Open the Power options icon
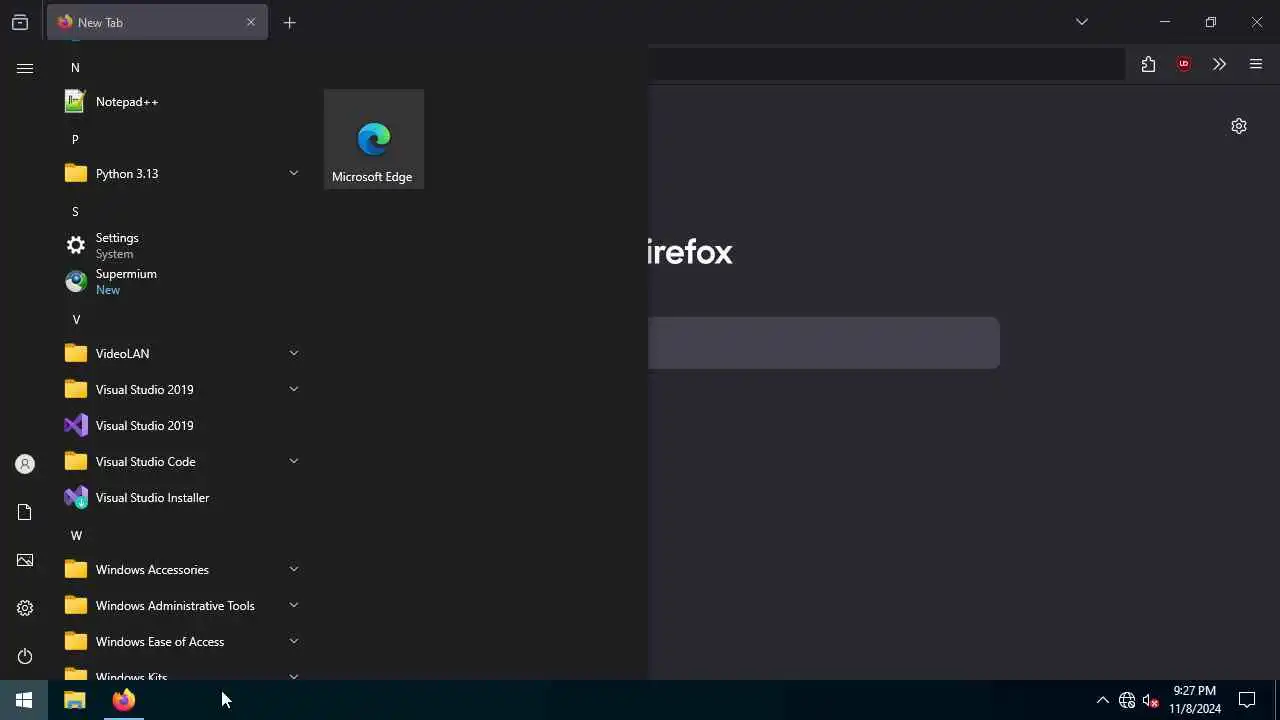The image size is (1280, 720). [25, 656]
